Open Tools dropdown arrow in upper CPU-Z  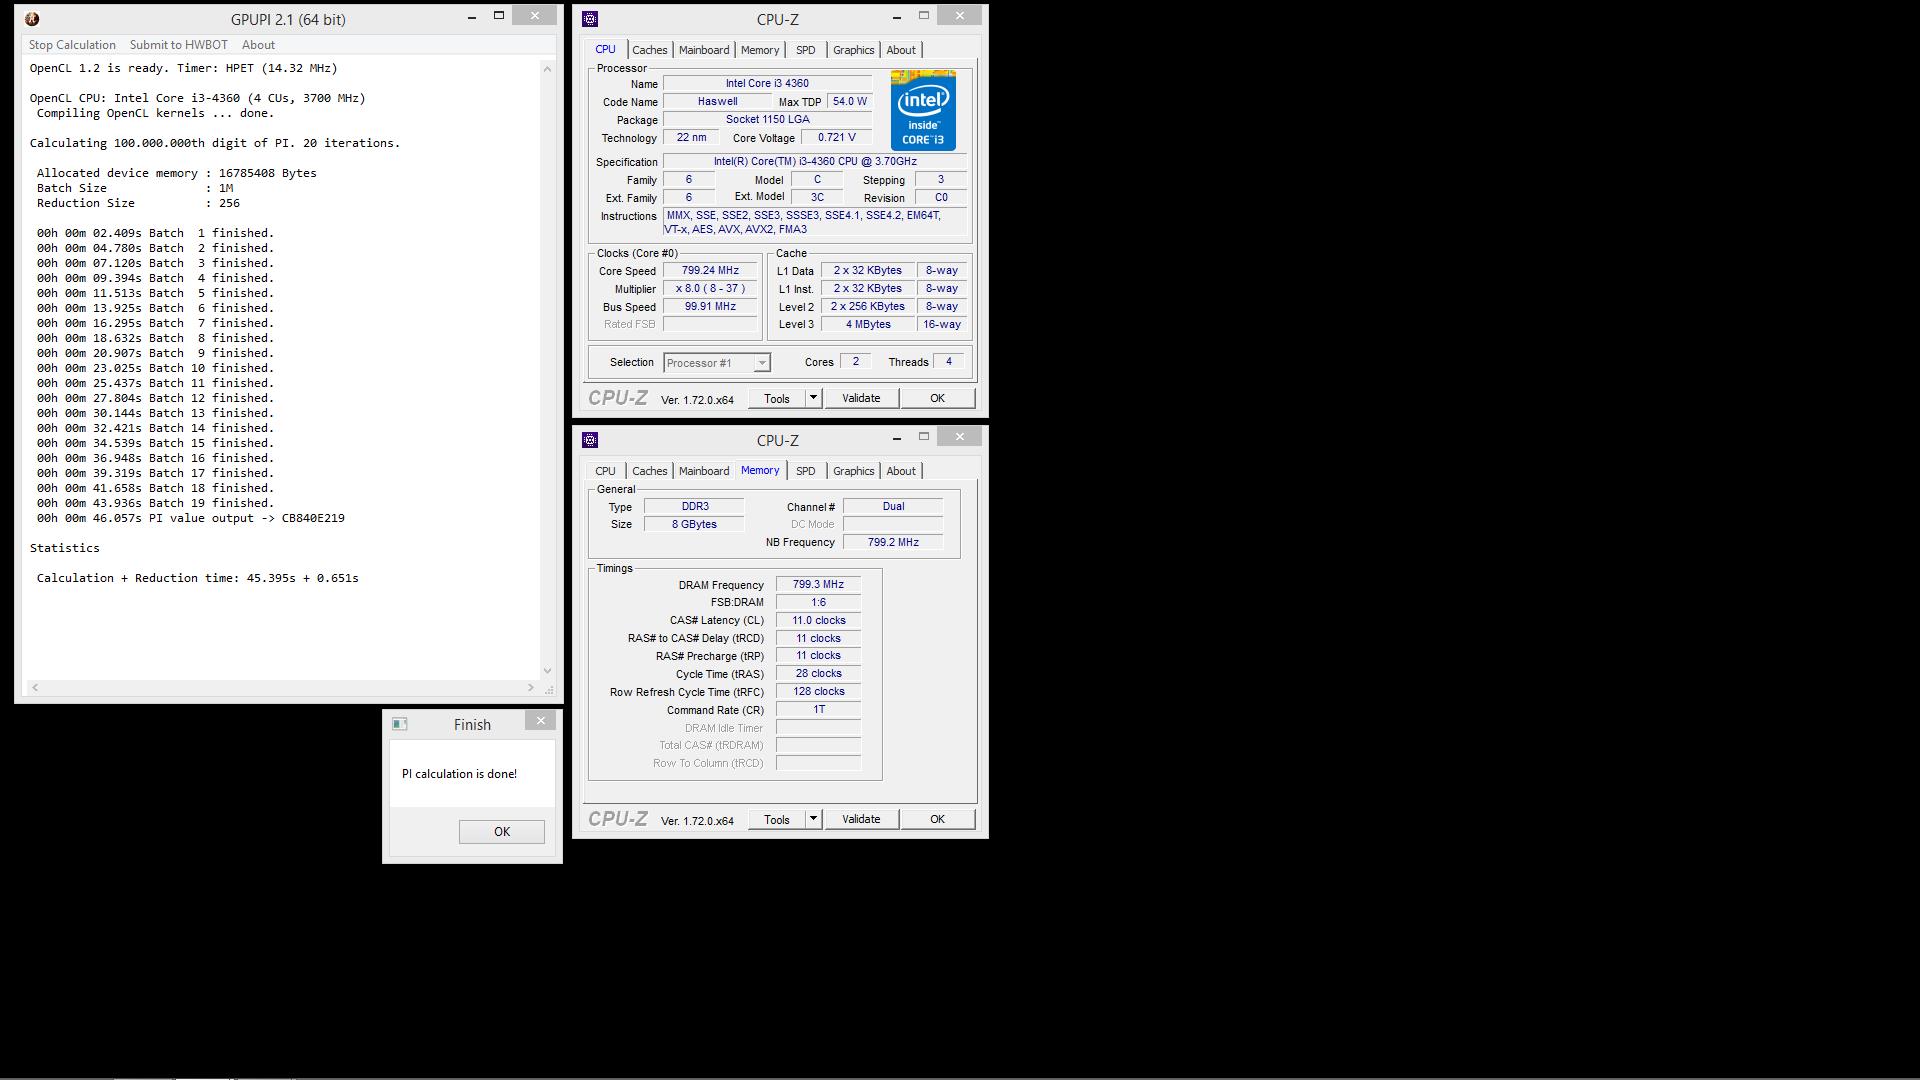pos(813,398)
